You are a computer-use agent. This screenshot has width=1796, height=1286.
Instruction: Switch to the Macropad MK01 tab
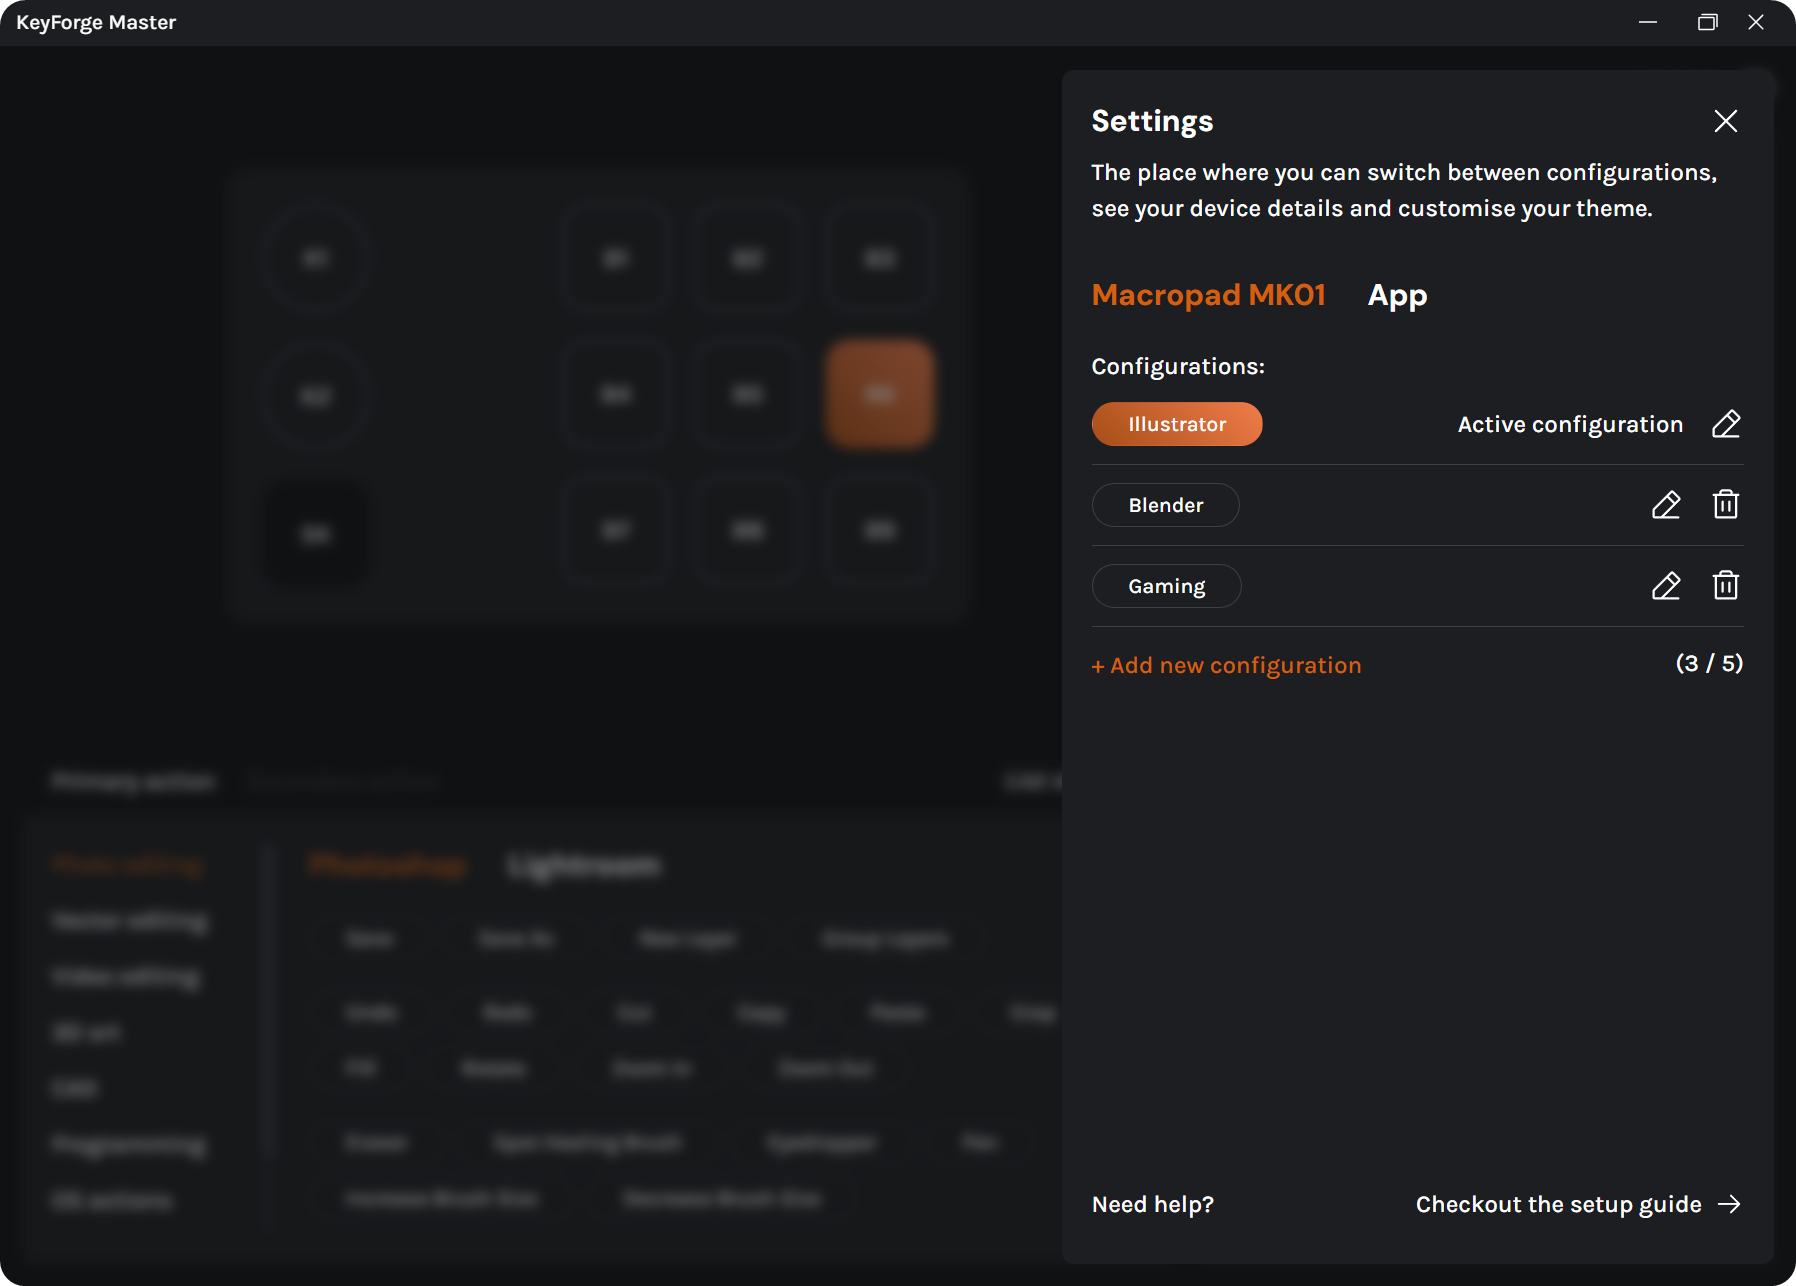1208,295
